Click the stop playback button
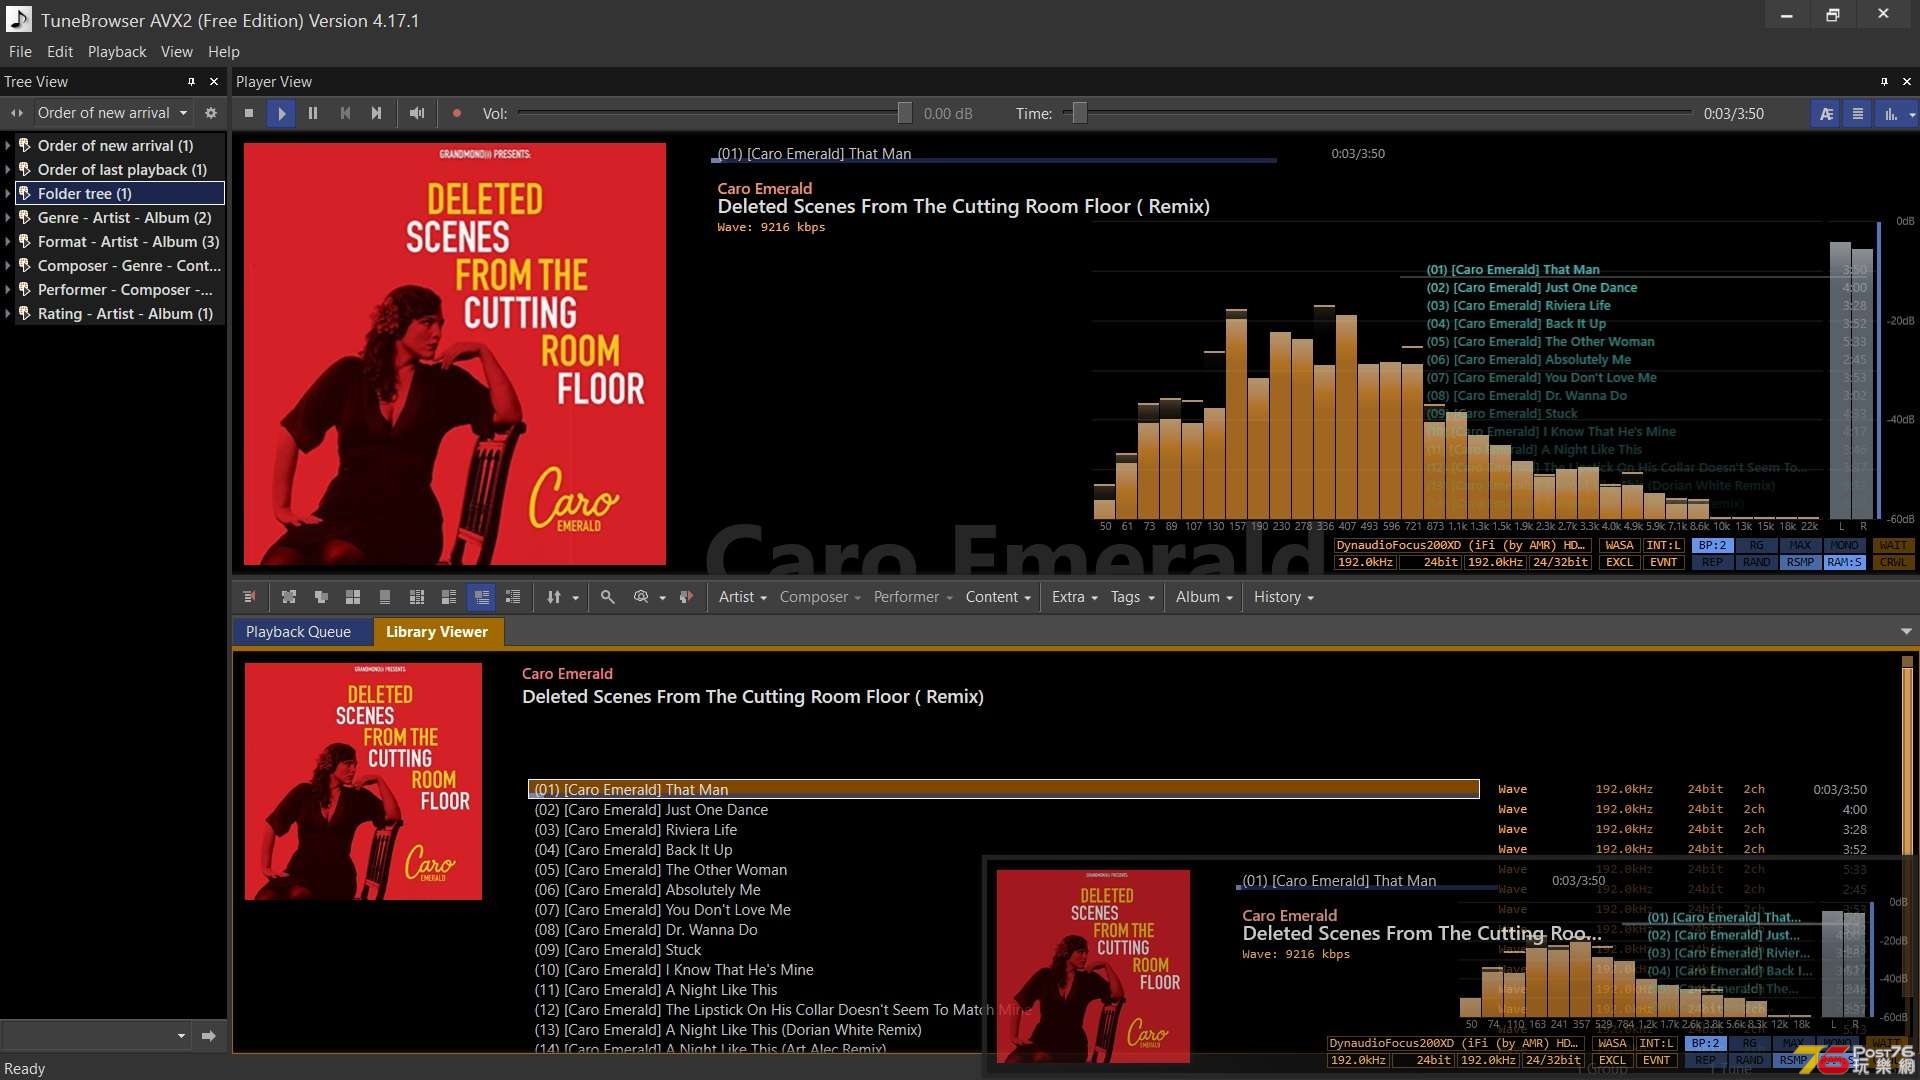1920x1080 pixels. (249, 113)
